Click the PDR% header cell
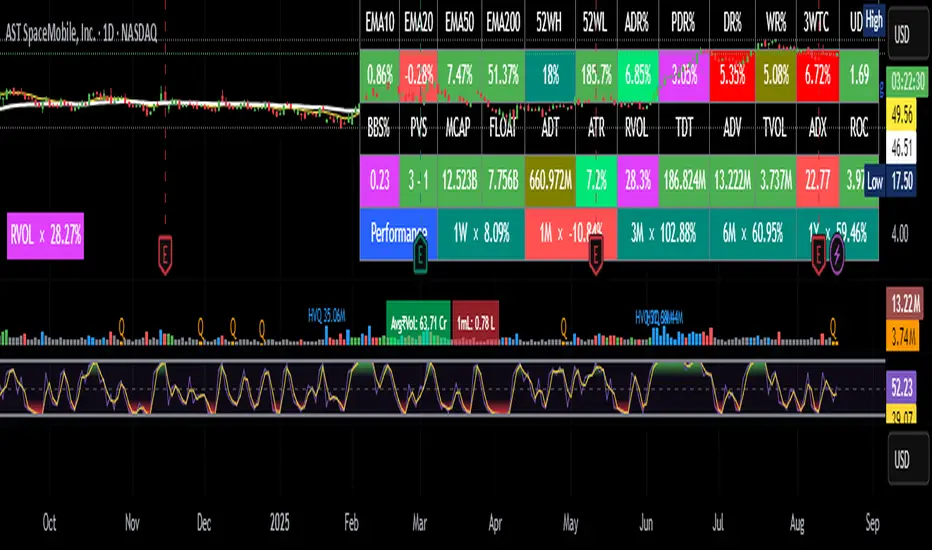The width and height of the screenshot is (932, 550). coord(684,24)
